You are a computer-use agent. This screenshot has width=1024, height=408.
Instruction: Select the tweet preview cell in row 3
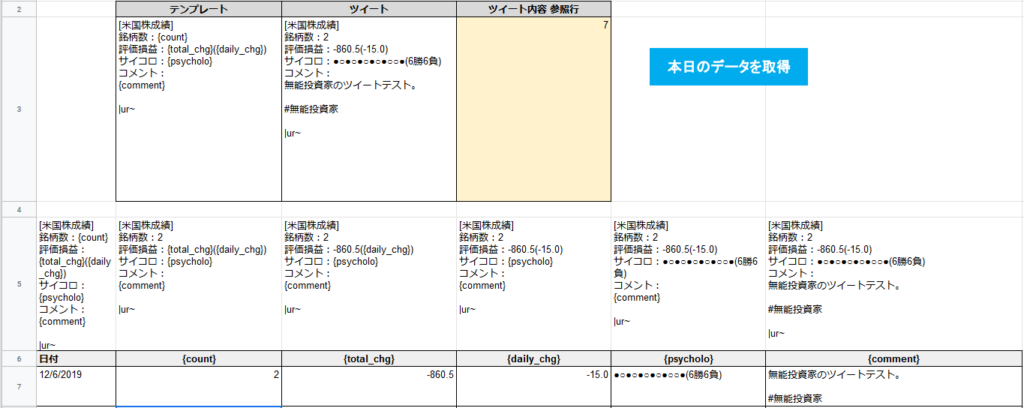click(369, 109)
